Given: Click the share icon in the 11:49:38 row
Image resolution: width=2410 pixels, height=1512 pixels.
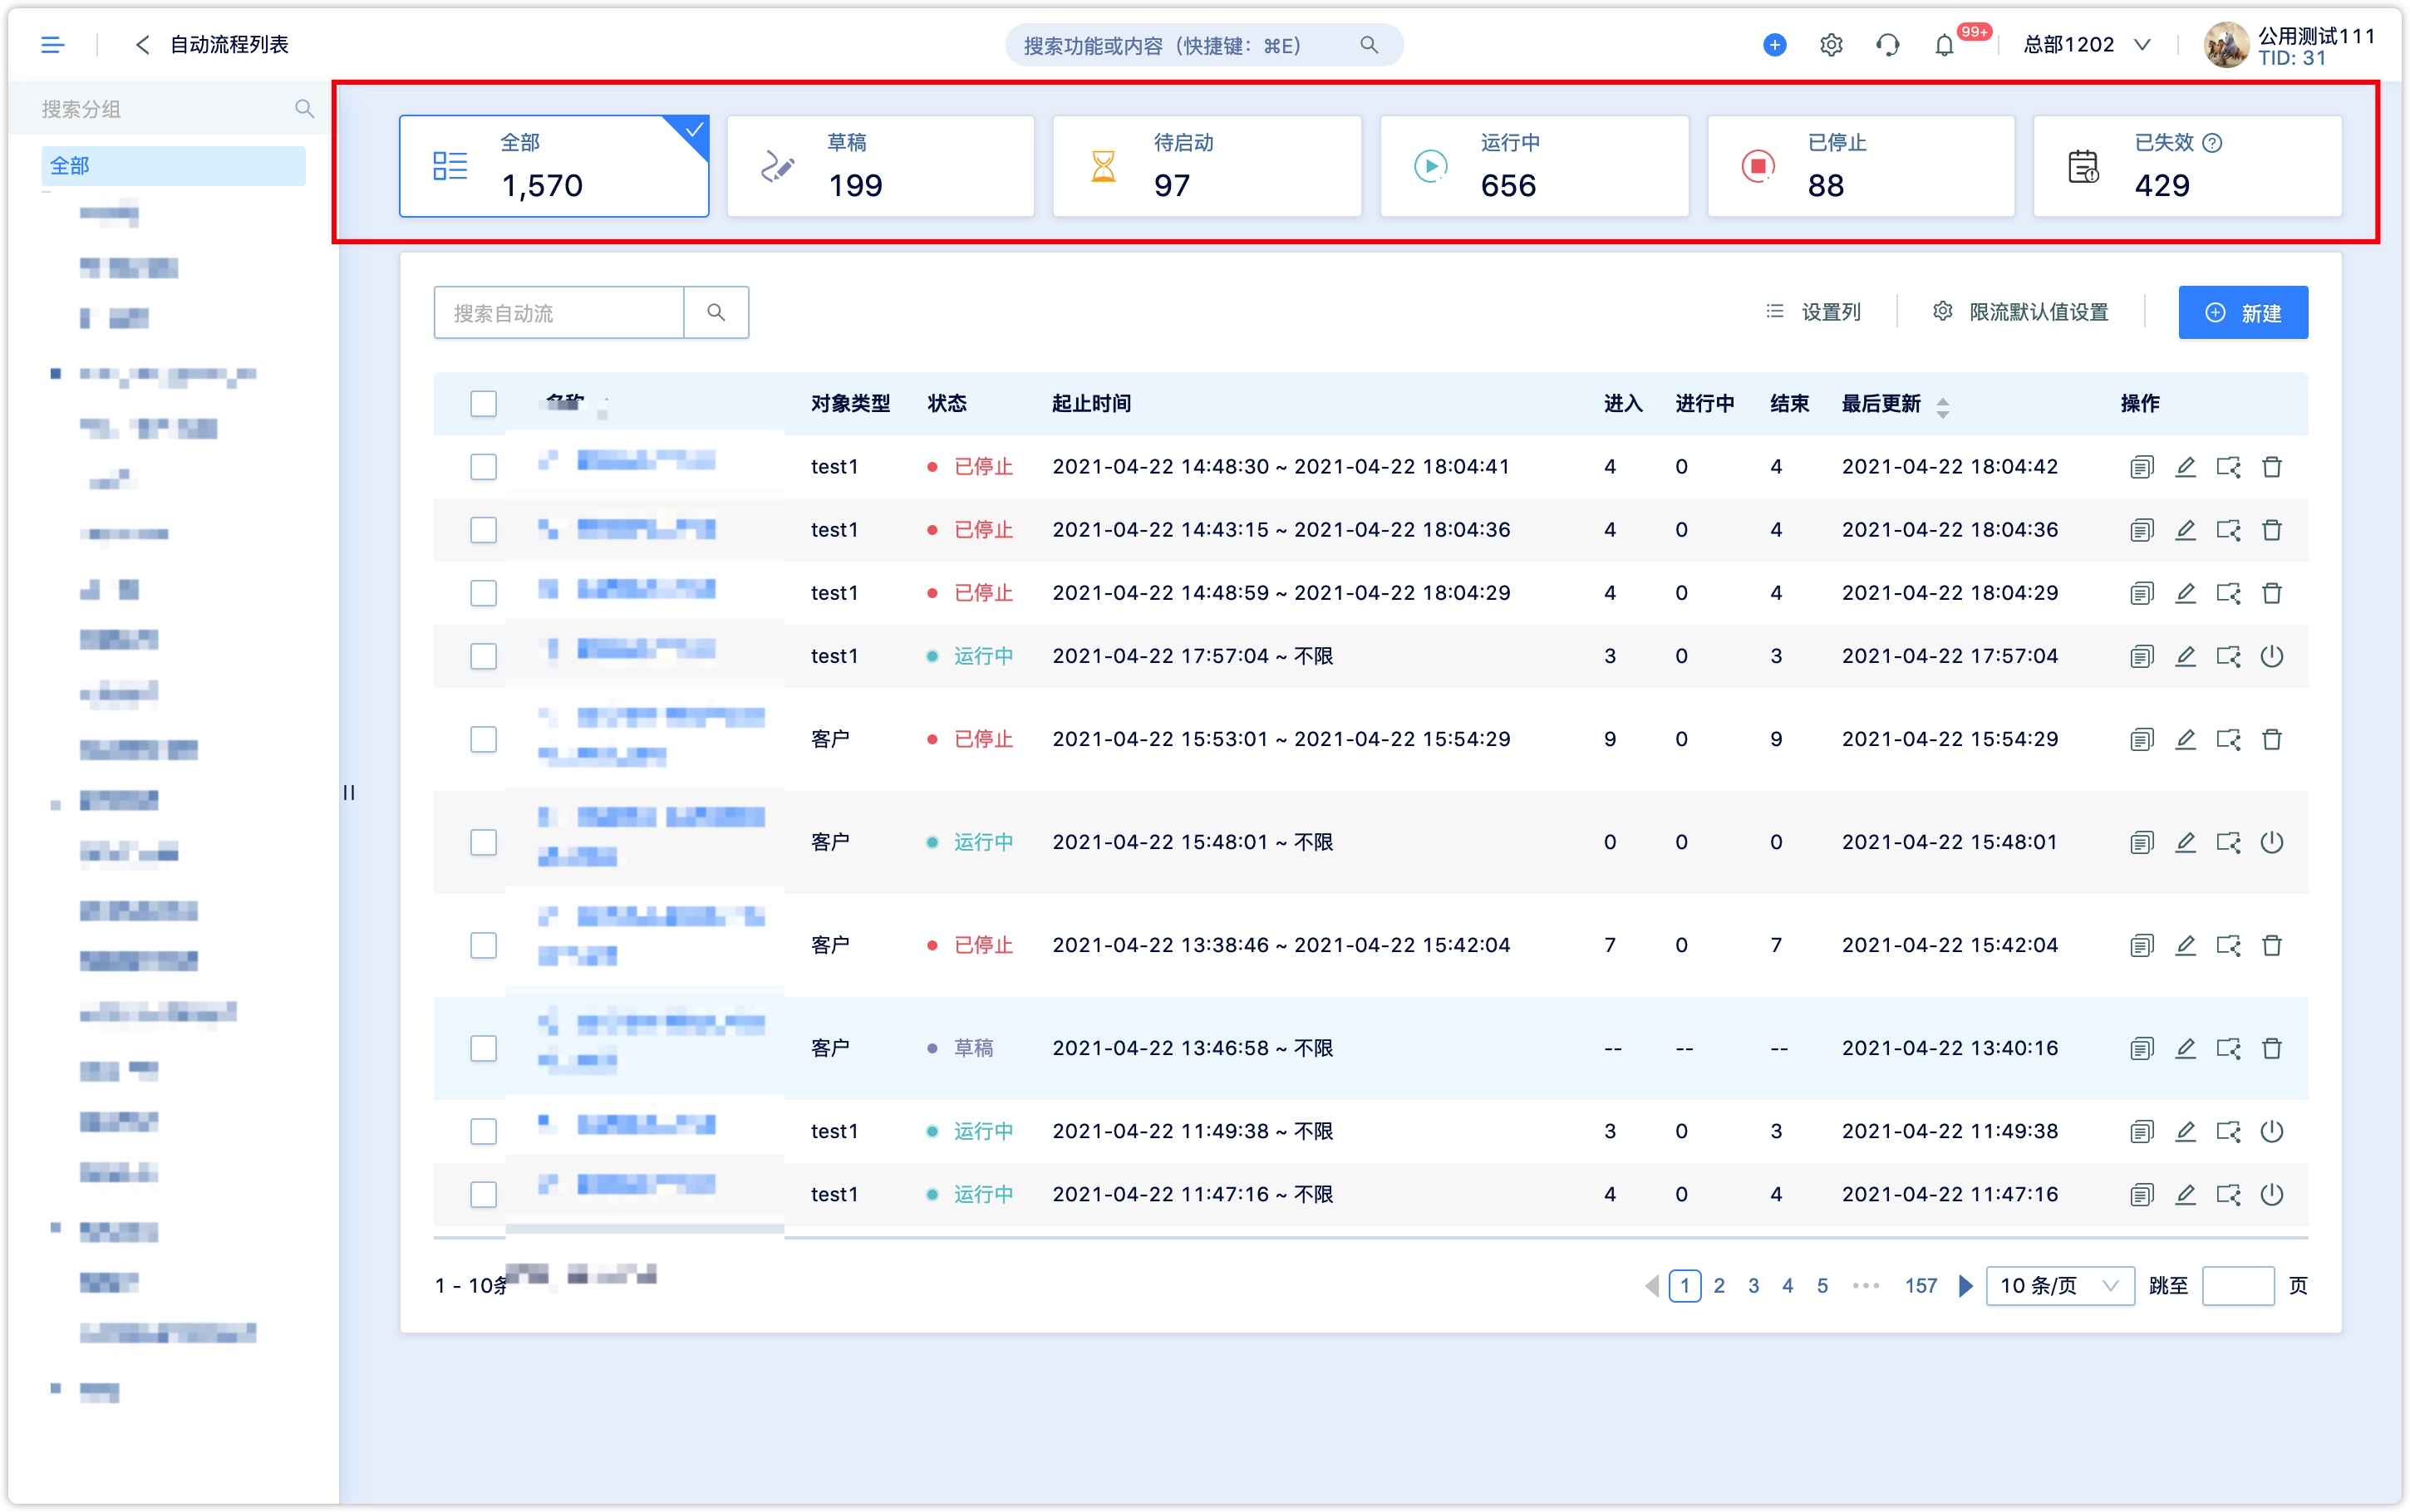Looking at the screenshot, I should 2228,1131.
